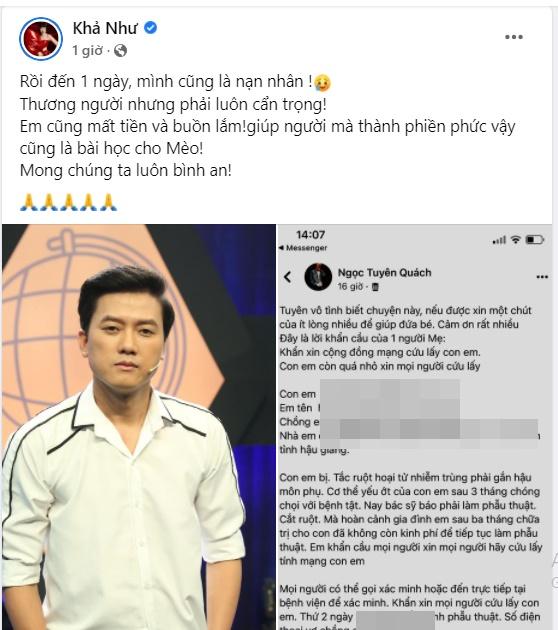The height and width of the screenshot is (630, 558).
Task: Open the photo of man in white shirt
Action: [139, 427]
